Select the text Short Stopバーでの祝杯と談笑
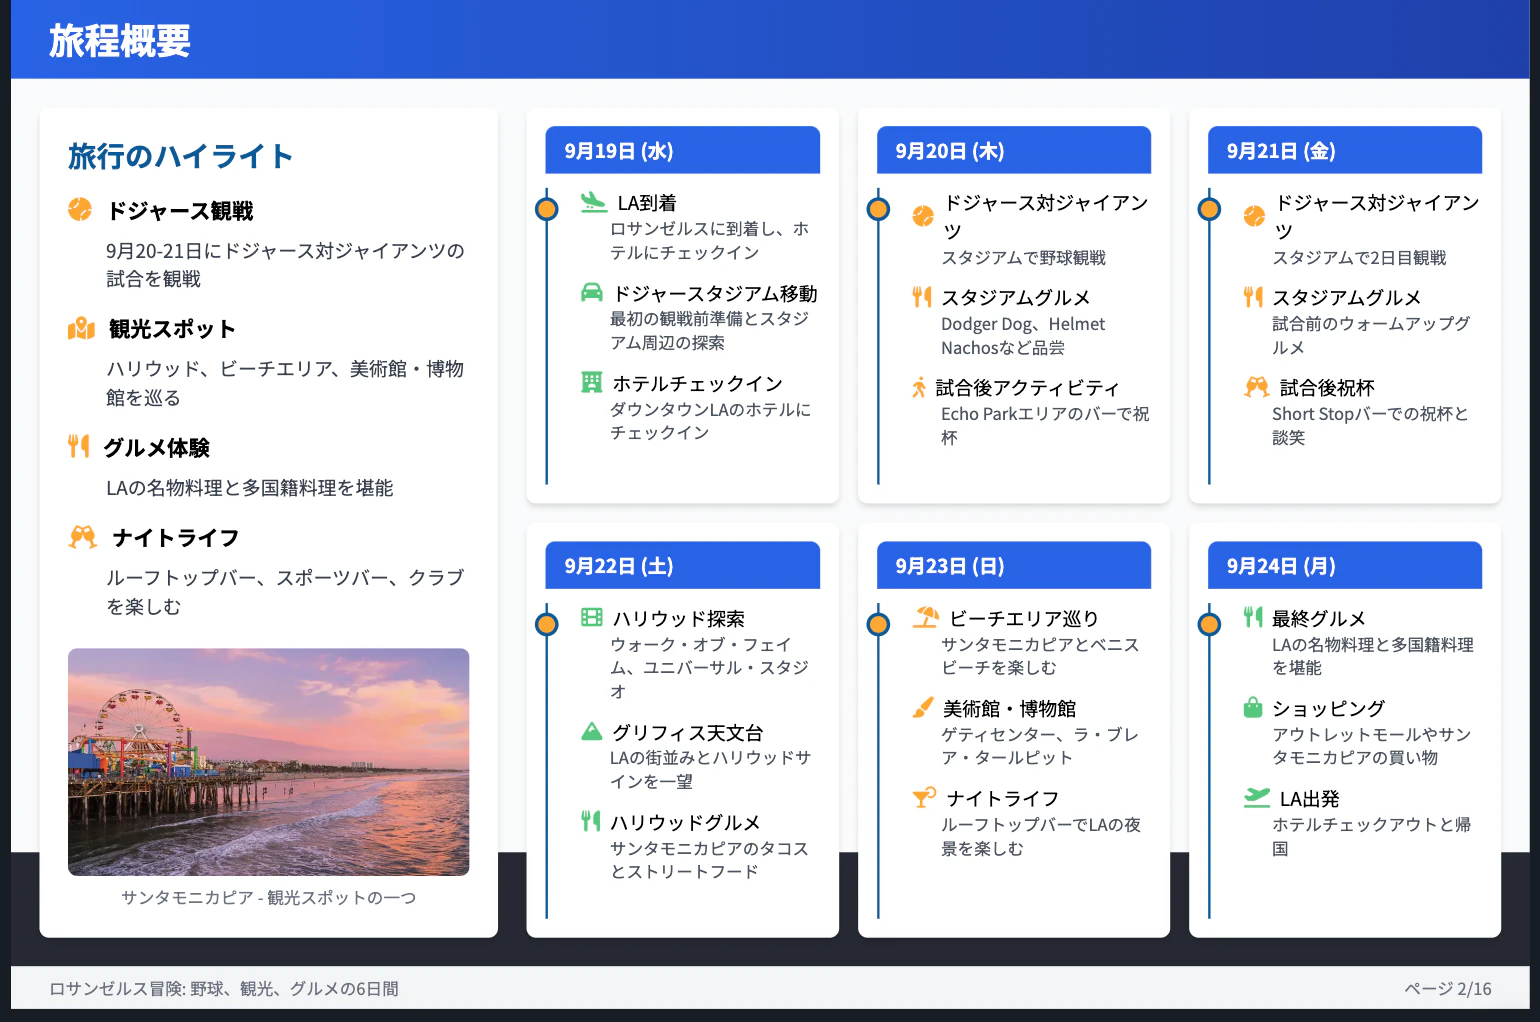The height and width of the screenshot is (1022, 1540). [x=1370, y=426]
